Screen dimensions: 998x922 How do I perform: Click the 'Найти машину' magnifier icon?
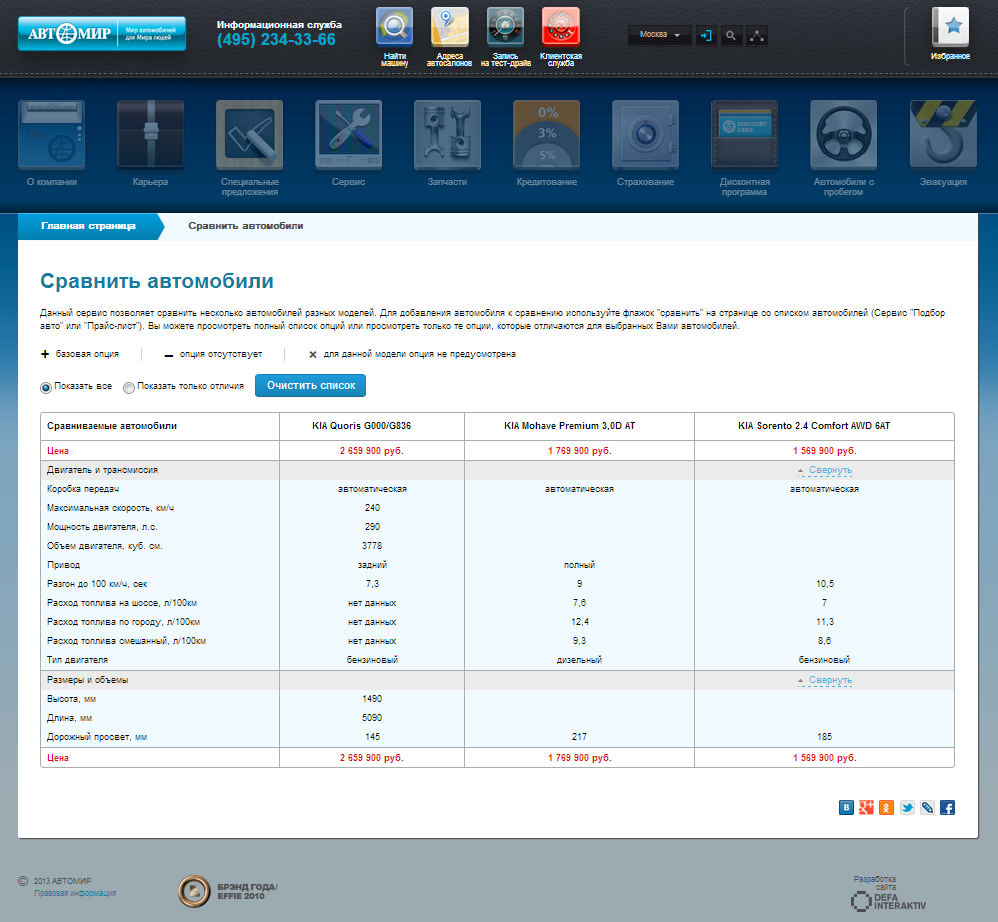[x=394, y=27]
